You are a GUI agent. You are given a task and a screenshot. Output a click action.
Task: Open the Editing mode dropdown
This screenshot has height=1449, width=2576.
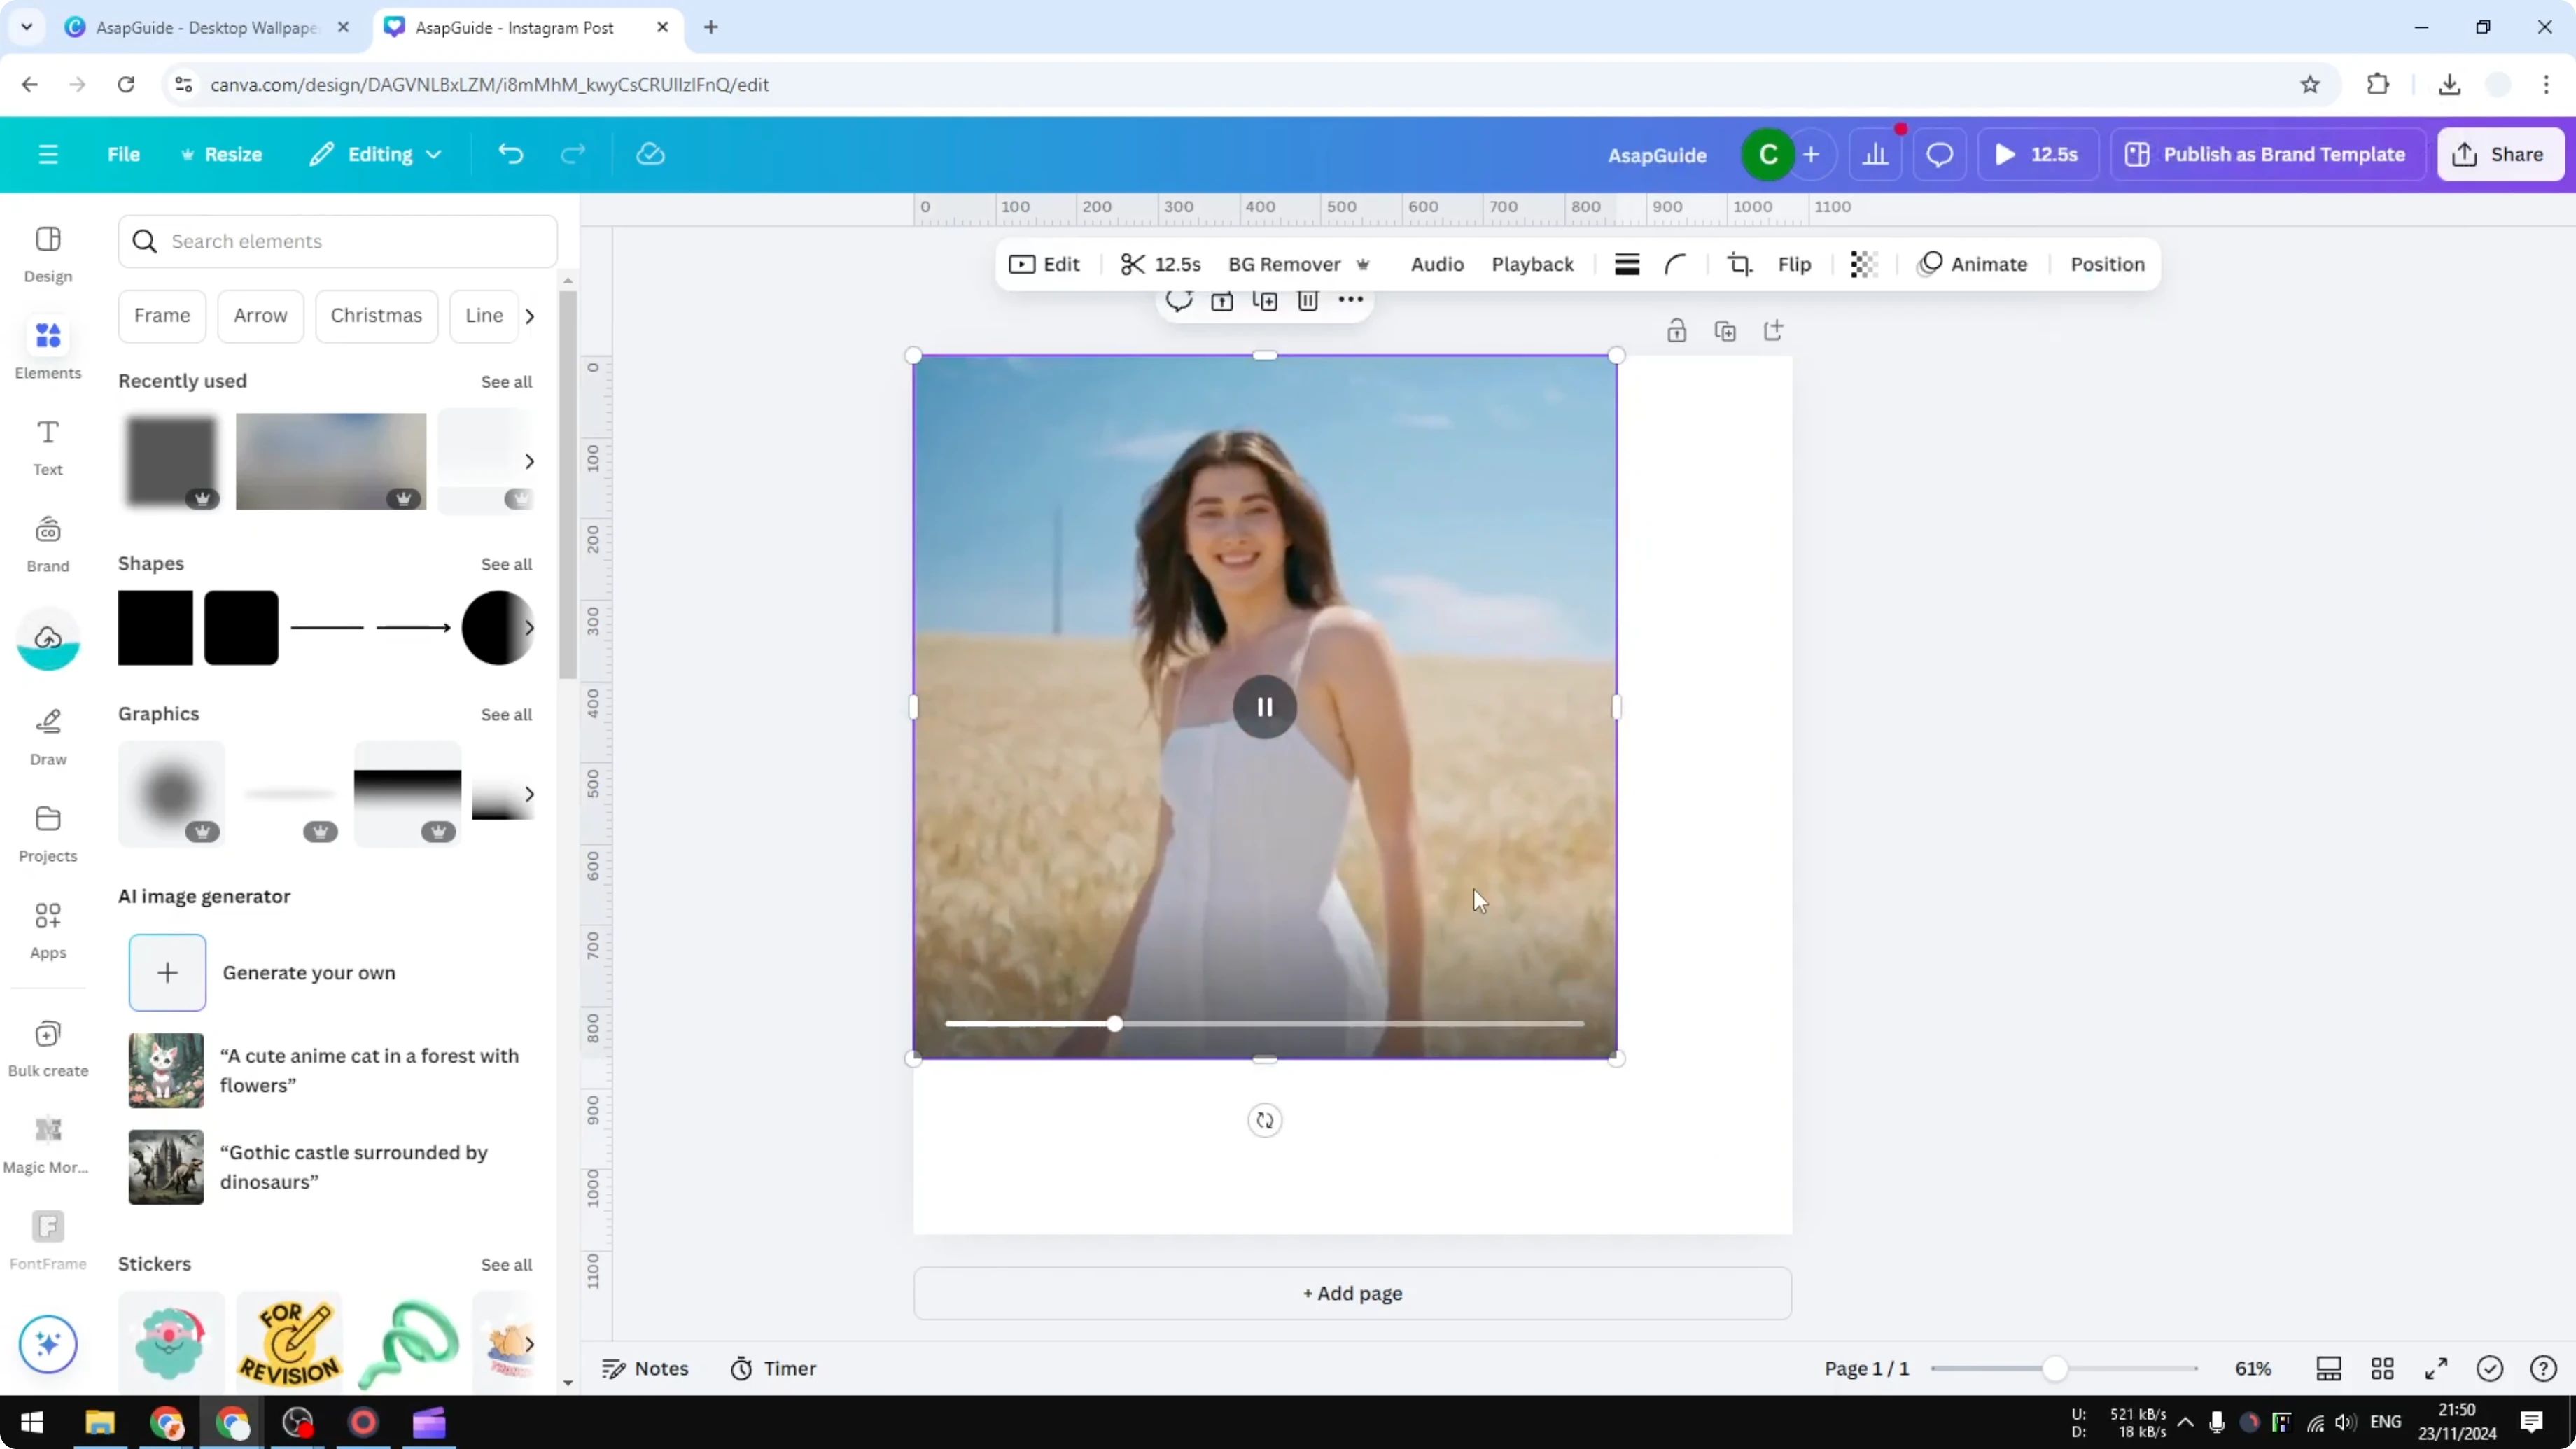375,154
